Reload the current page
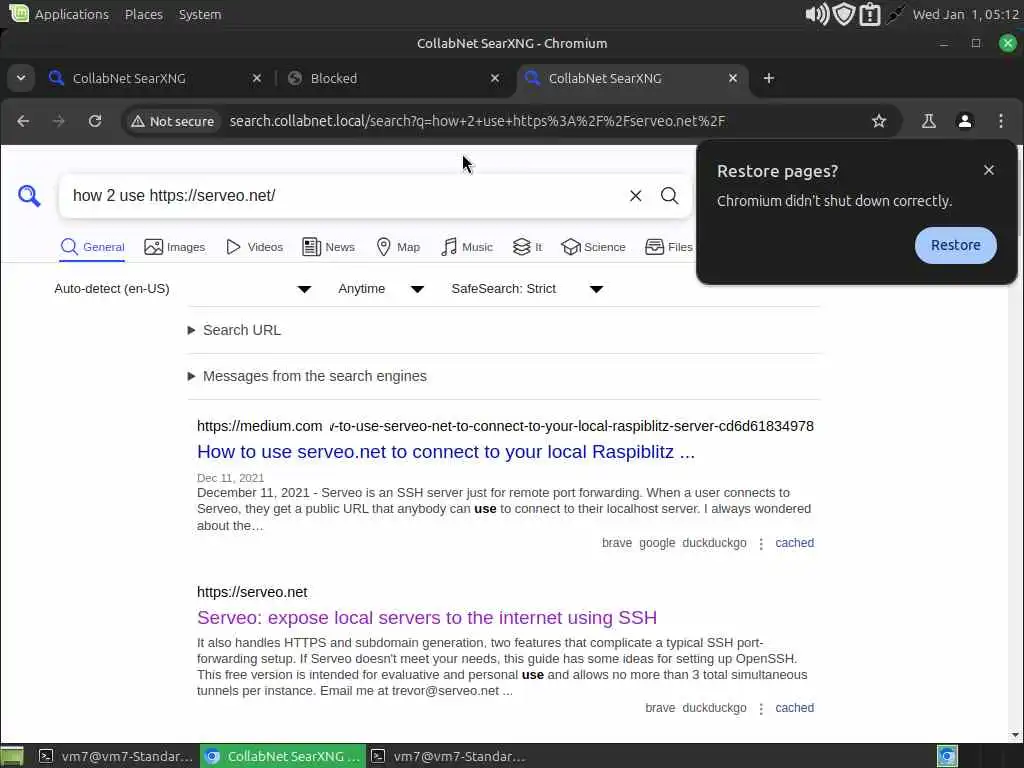 coord(95,121)
